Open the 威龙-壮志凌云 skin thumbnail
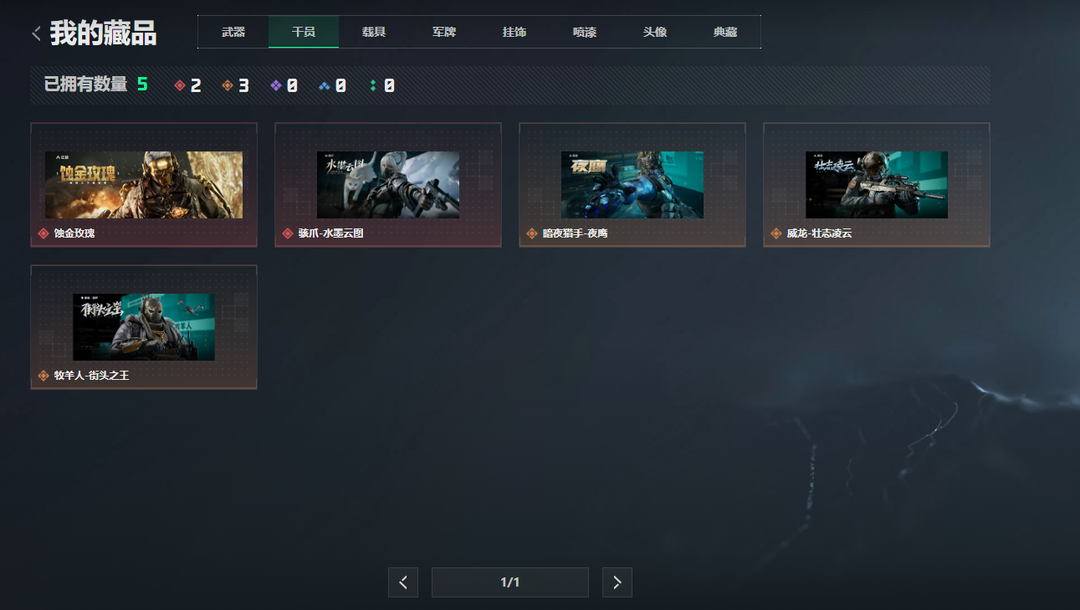 point(877,185)
